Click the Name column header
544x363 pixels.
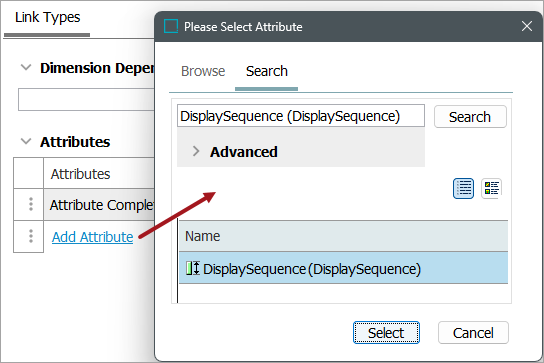pyautogui.click(x=343, y=236)
